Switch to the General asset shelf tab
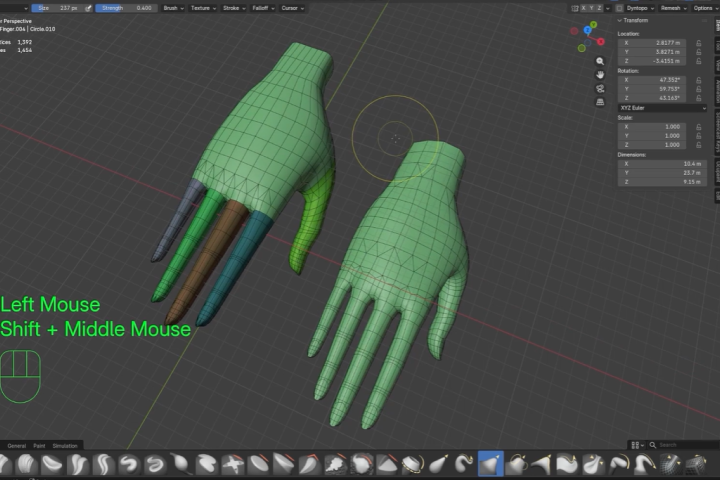The height and width of the screenshot is (480, 720). 17,446
